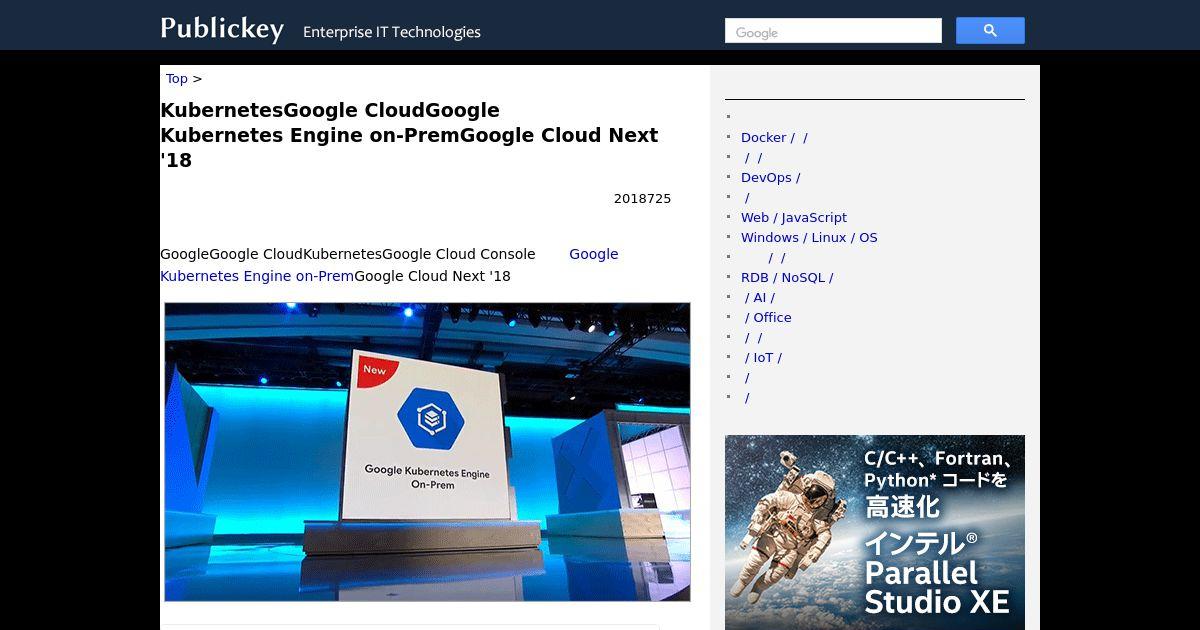Viewport: 1200px width, 630px height.
Task: Click the 2018725 publication date text
Action: (x=642, y=199)
